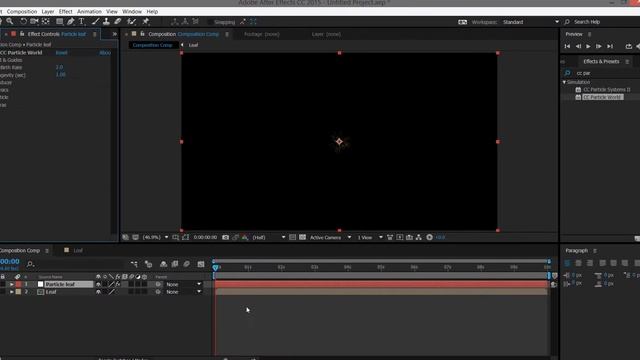Click Birth Rate value 2.0
The height and width of the screenshot is (360, 640).
pyautogui.click(x=59, y=67)
